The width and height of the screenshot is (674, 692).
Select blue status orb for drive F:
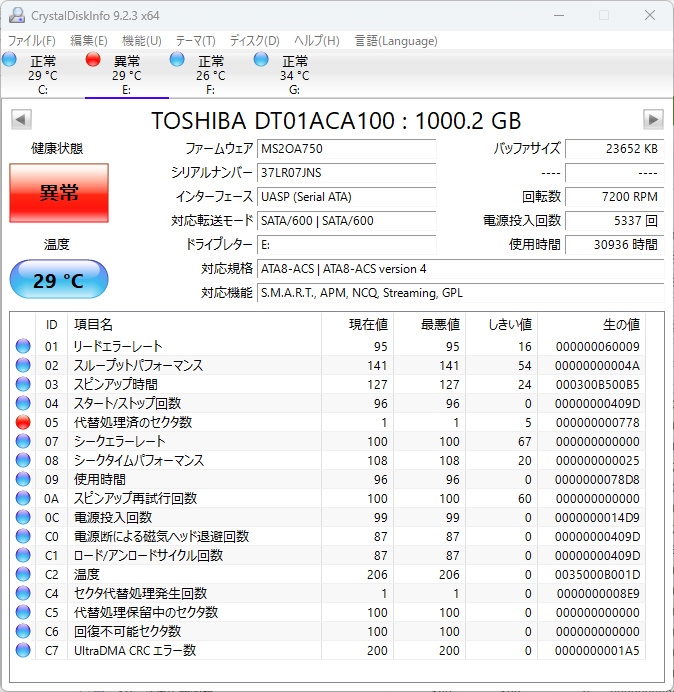[177, 59]
